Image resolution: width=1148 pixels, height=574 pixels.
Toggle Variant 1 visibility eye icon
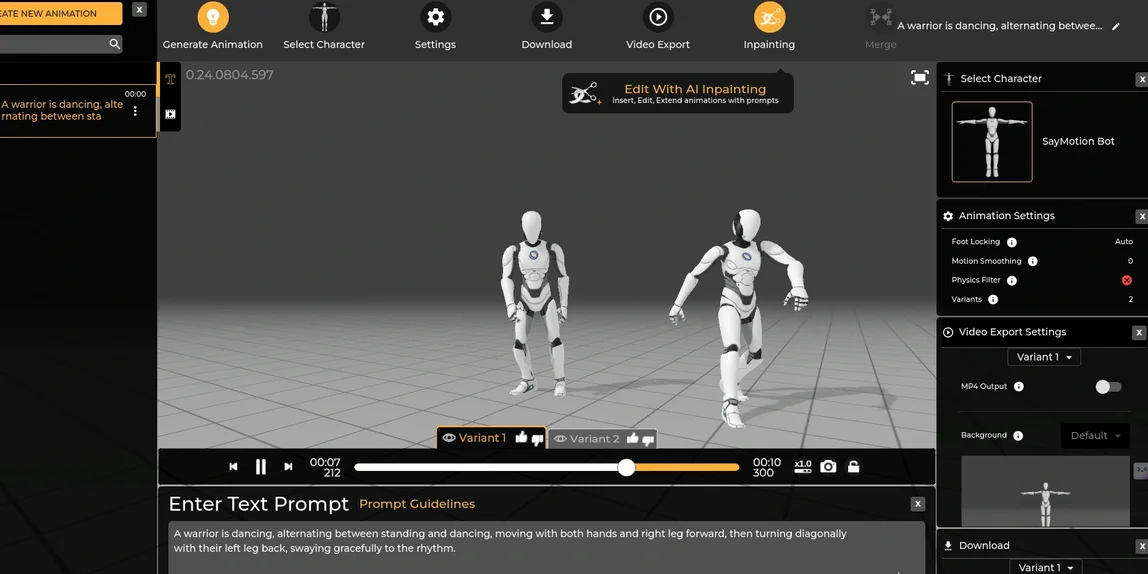point(449,438)
